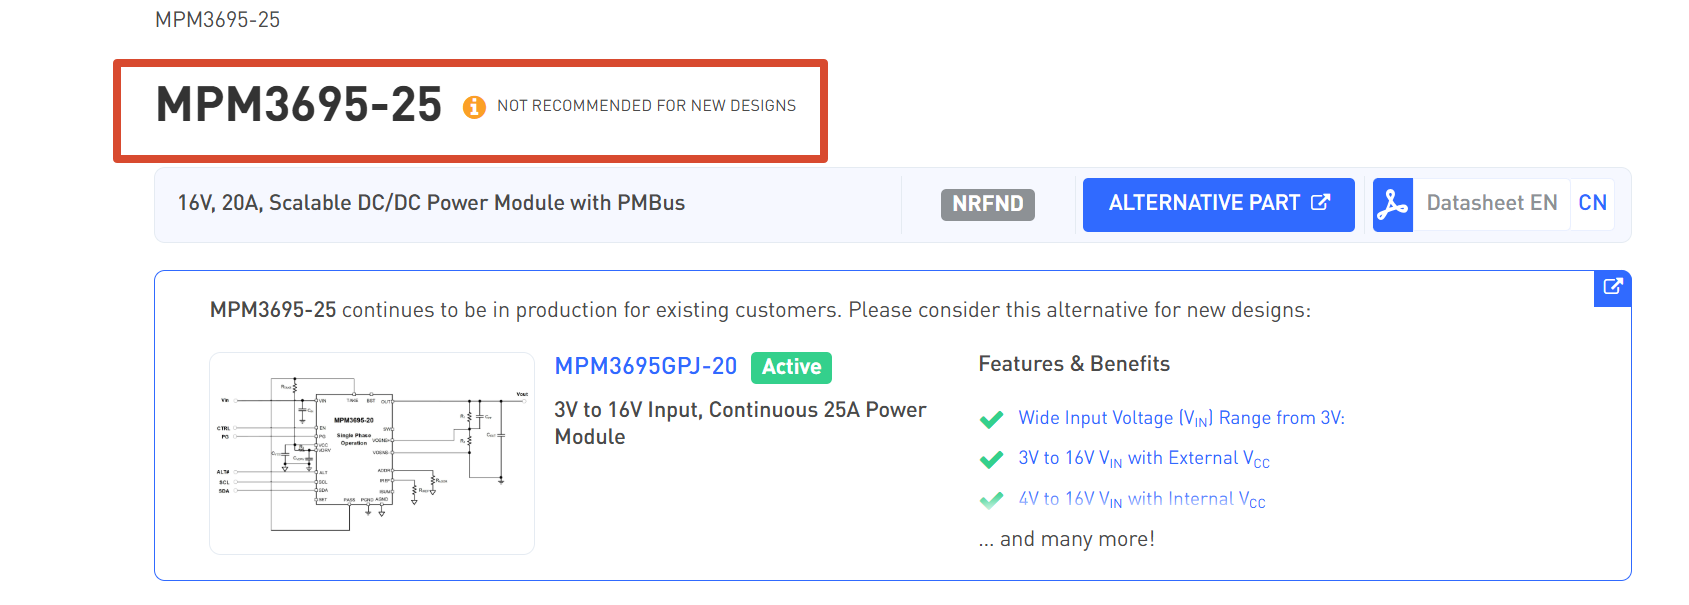1689x605 pixels.
Task: Open the CN datasheet link
Action: point(1592,203)
